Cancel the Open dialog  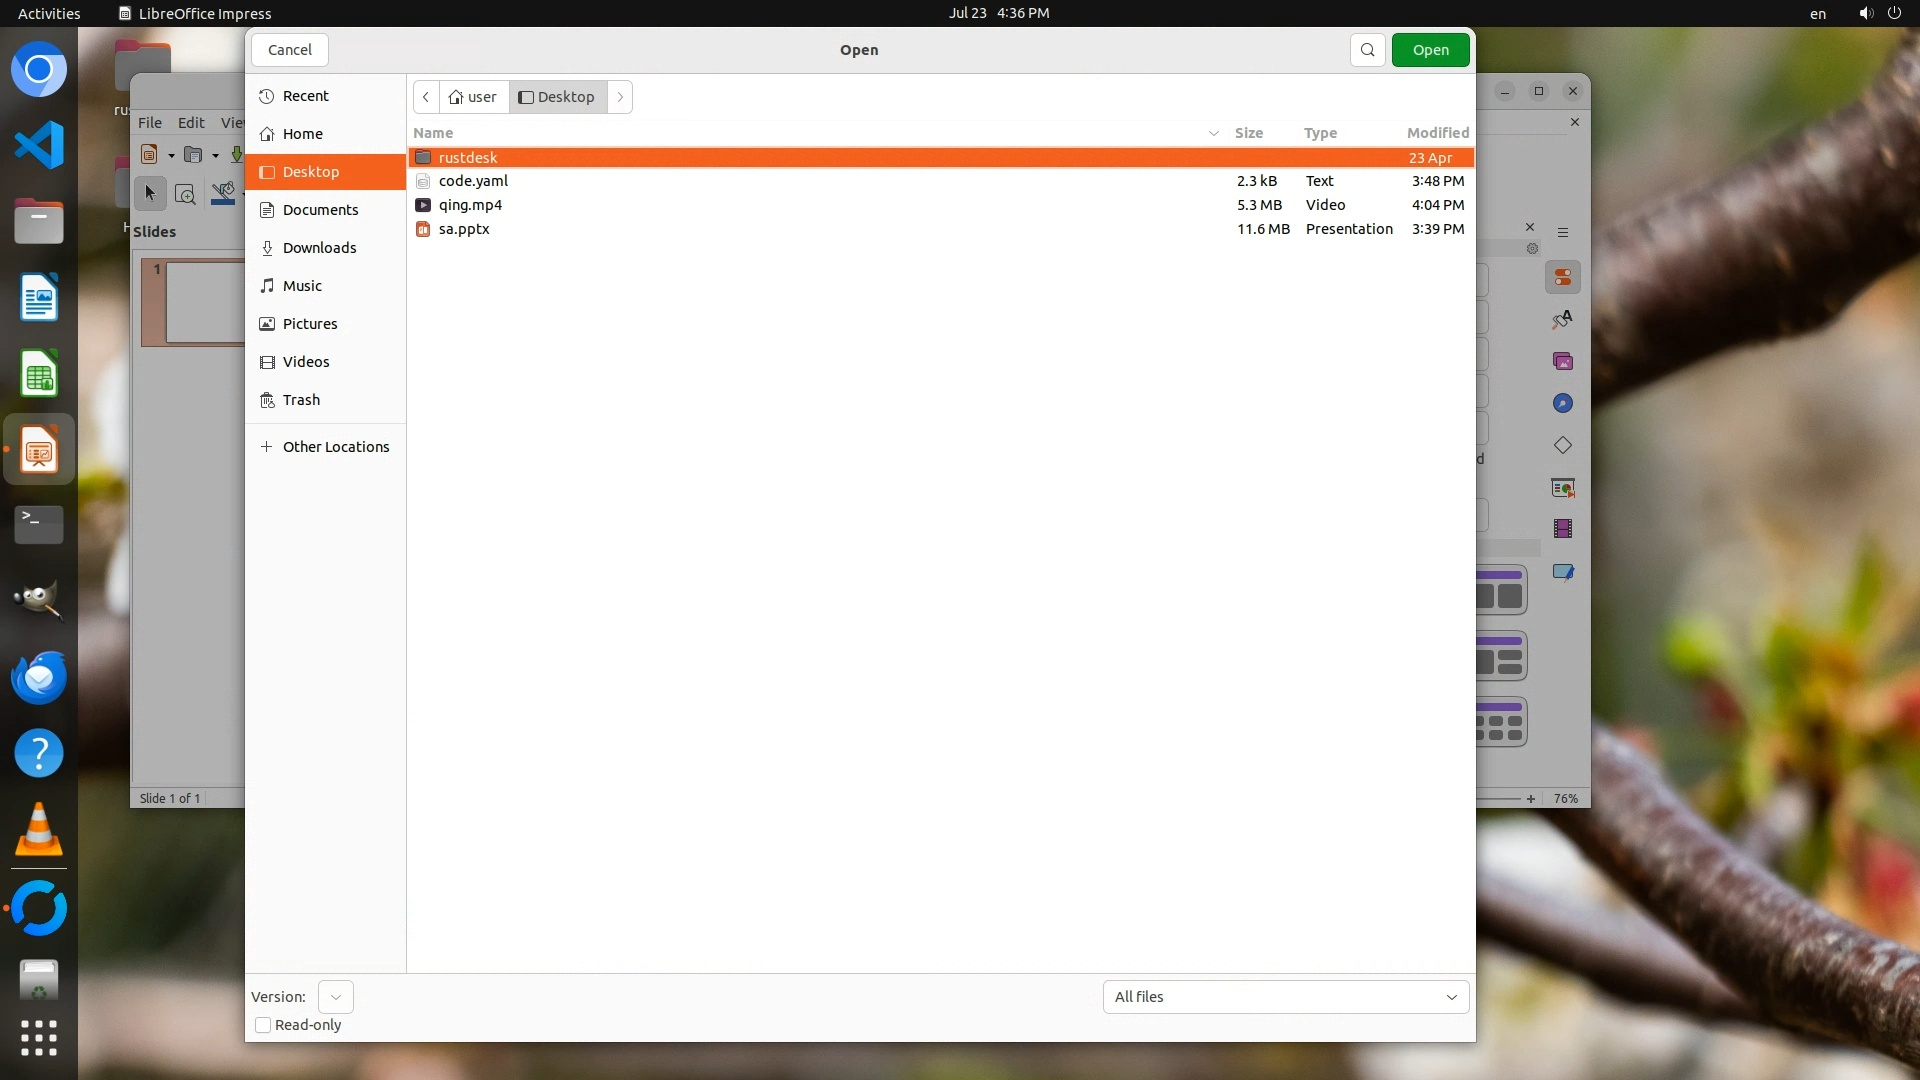[x=290, y=50]
